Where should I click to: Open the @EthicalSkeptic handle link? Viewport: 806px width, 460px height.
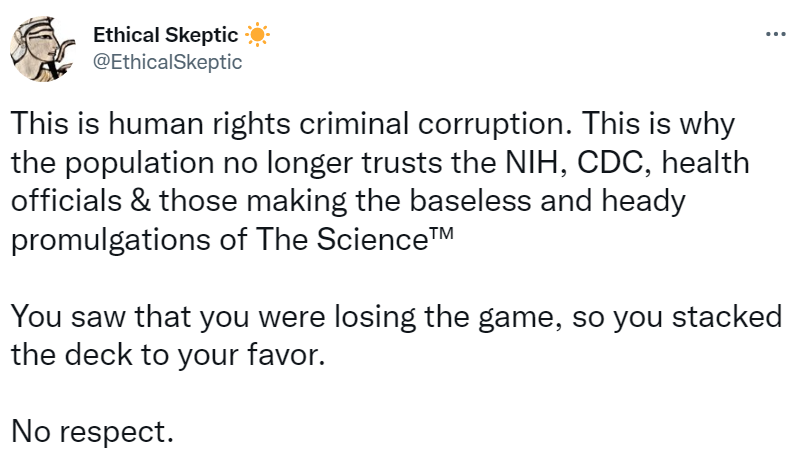[168, 61]
